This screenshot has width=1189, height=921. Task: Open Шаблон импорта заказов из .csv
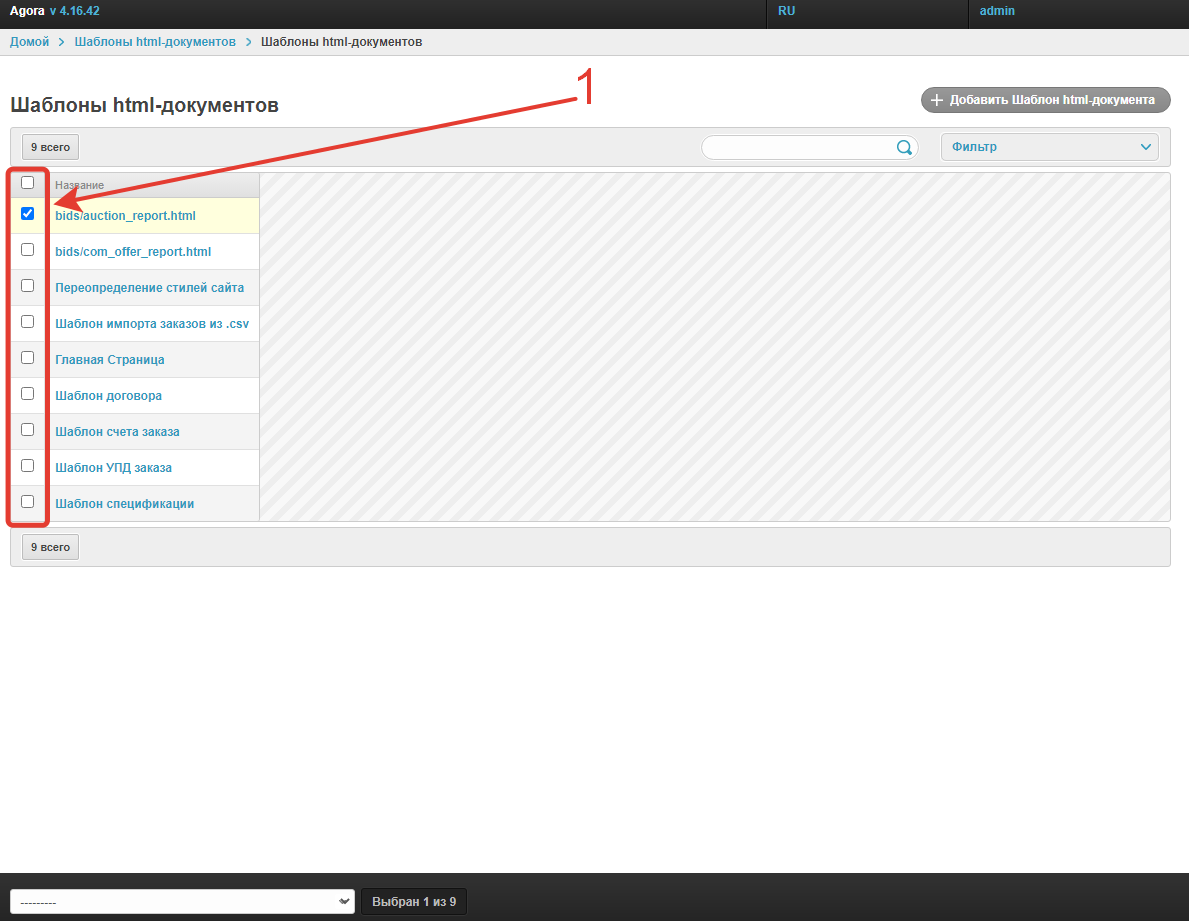pyautogui.click(x=152, y=324)
